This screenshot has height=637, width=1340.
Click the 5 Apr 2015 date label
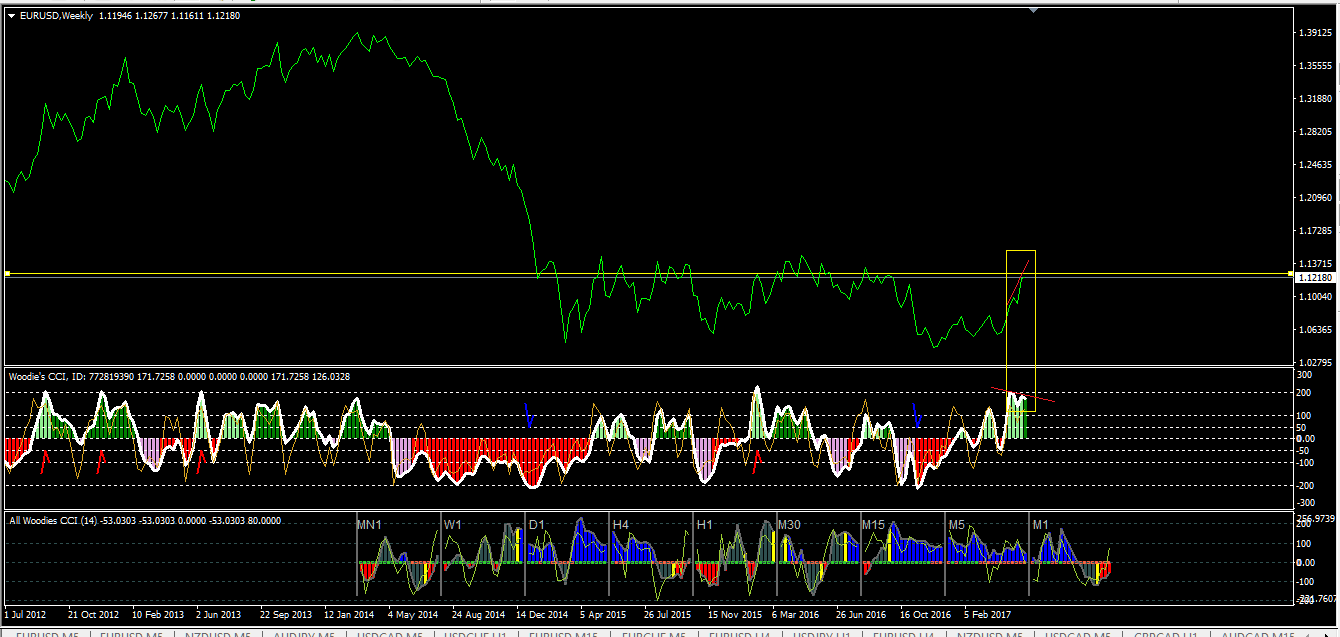(603, 614)
